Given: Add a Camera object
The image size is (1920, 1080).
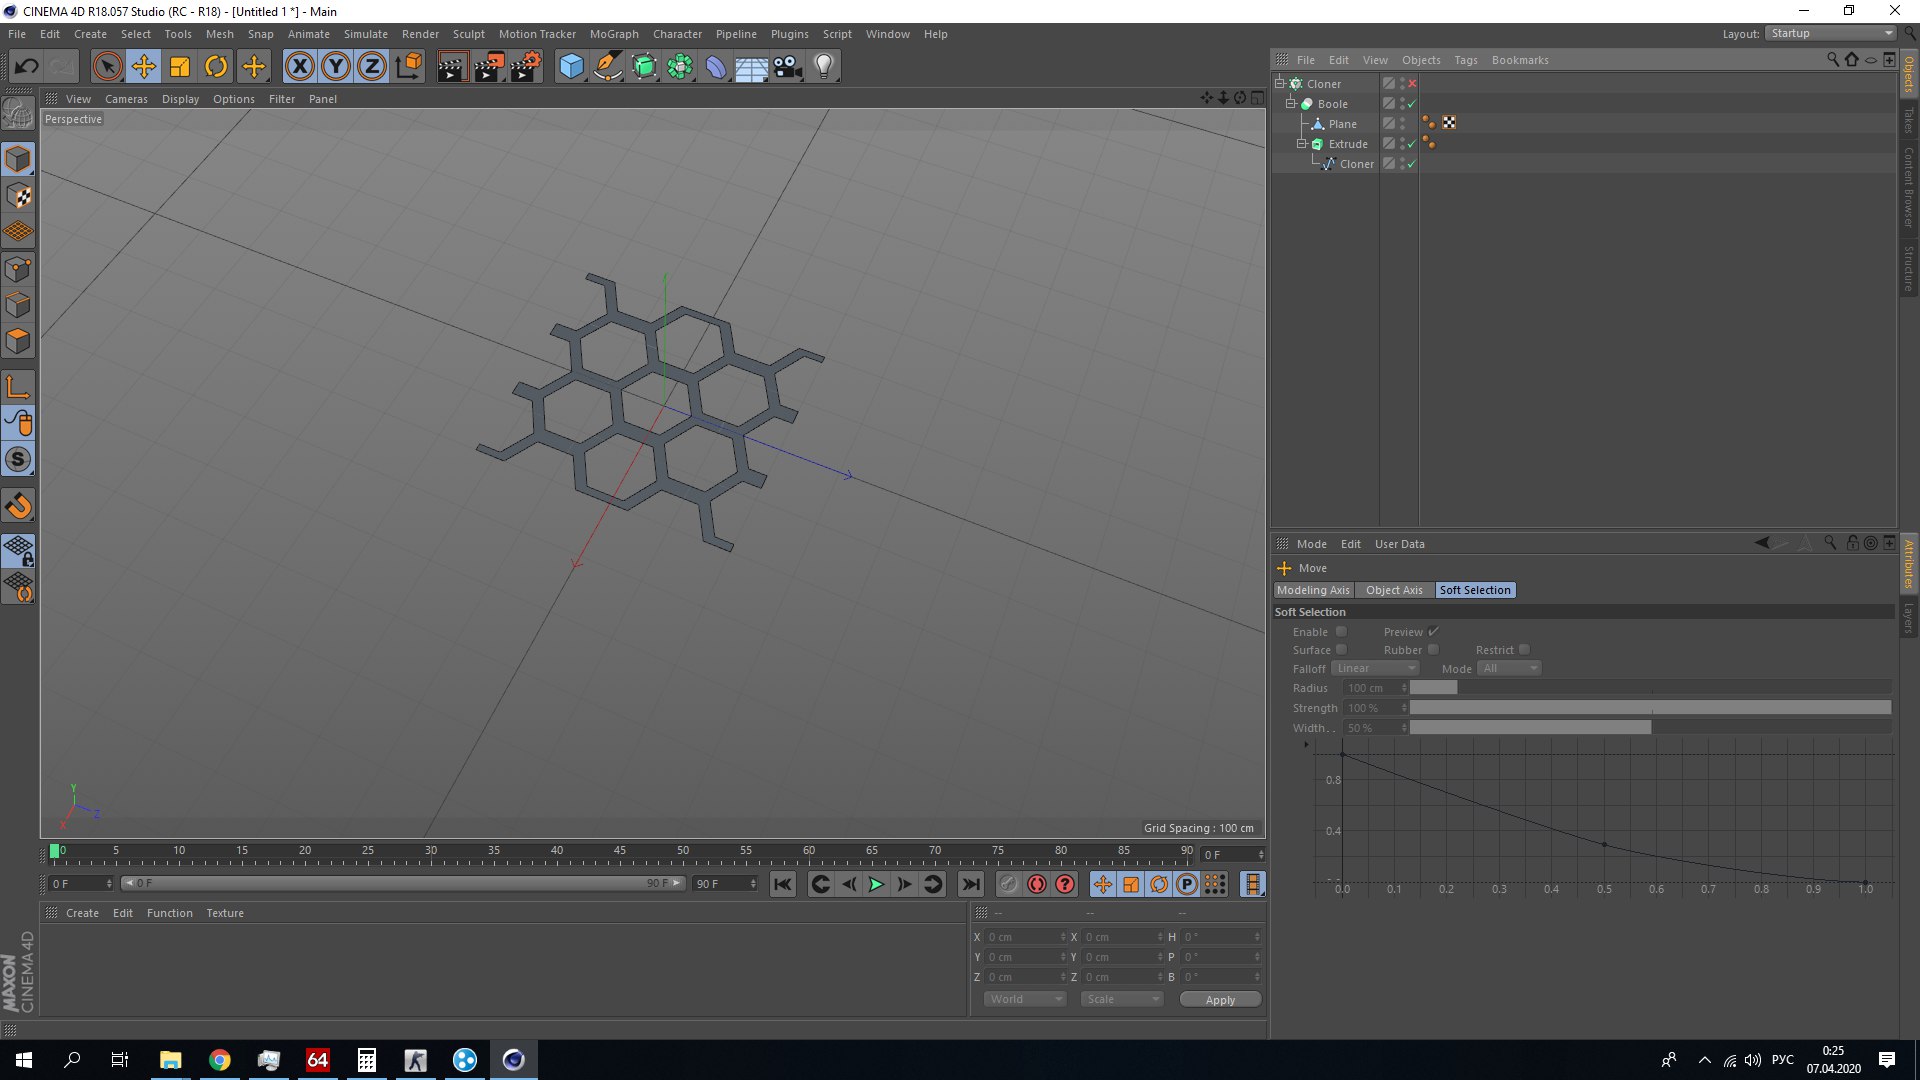Looking at the screenshot, I should (x=788, y=67).
